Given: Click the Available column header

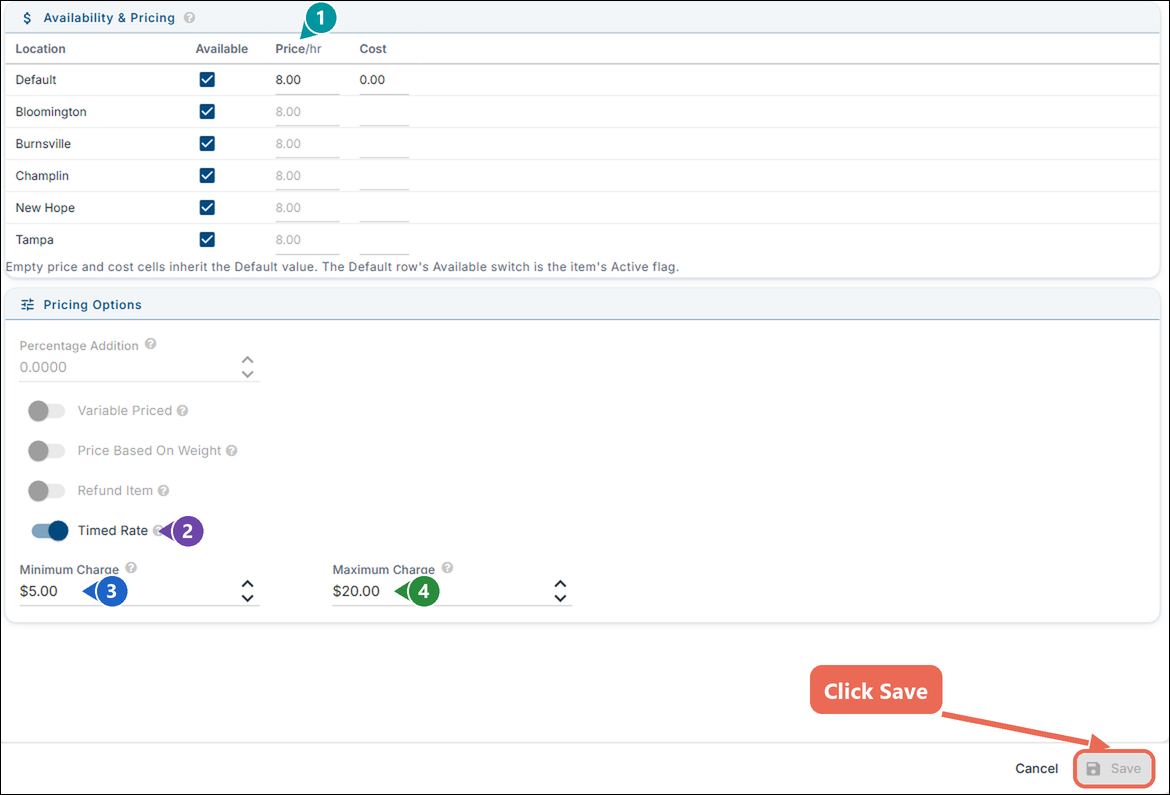Looking at the screenshot, I should click(x=222, y=49).
